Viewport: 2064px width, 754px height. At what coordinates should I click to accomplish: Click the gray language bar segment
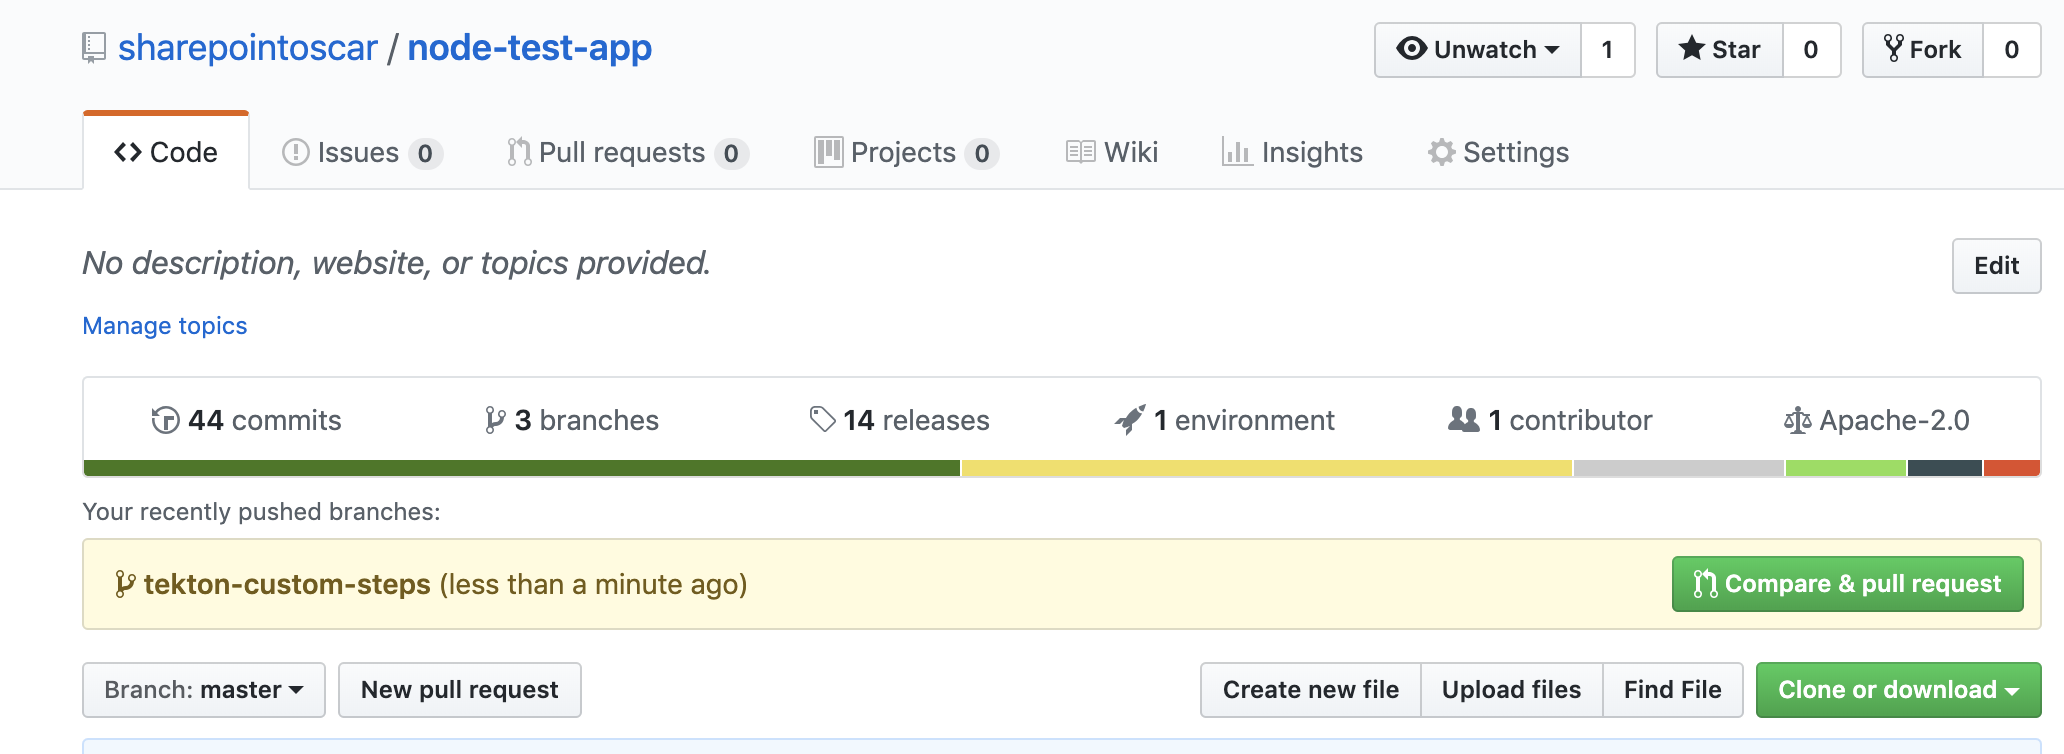(x=1679, y=468)
